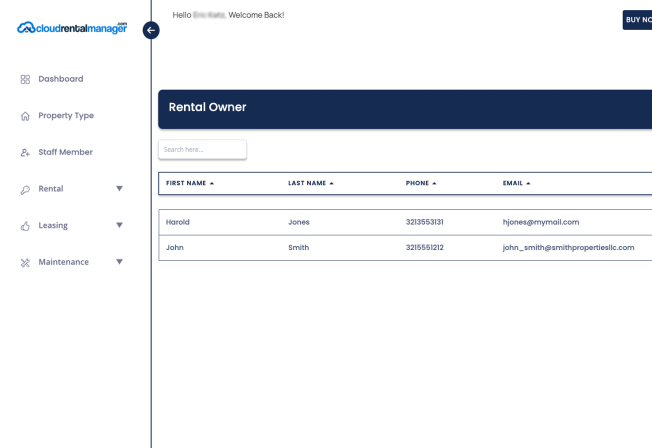Click the Cloud Rental Manager logo
Screen dimensions: 652x448
72,28
